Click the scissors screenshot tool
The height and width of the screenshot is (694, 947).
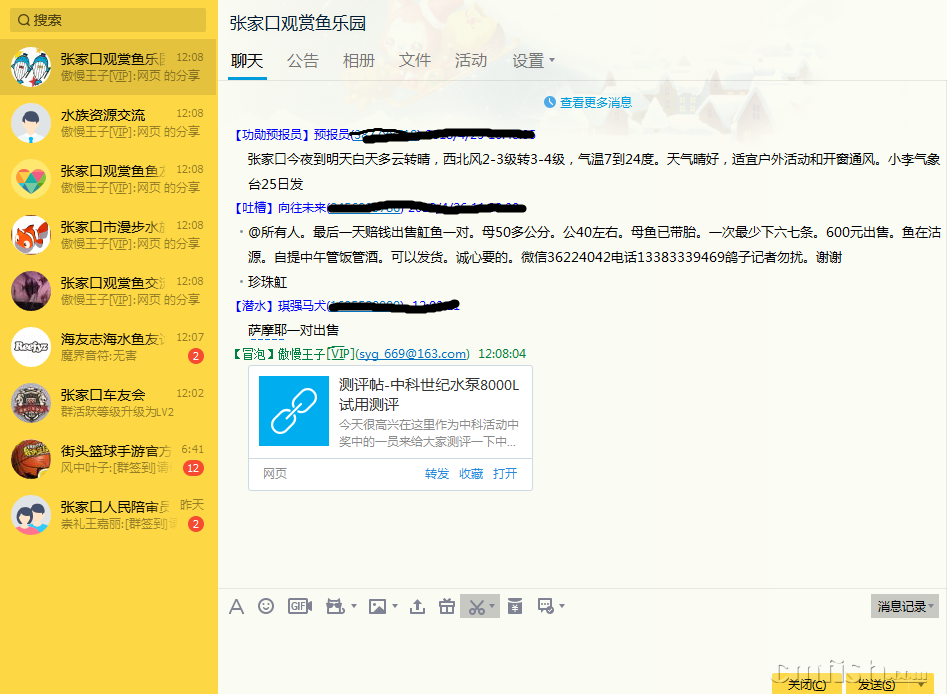pyautogui.click(x=475, y=606)
